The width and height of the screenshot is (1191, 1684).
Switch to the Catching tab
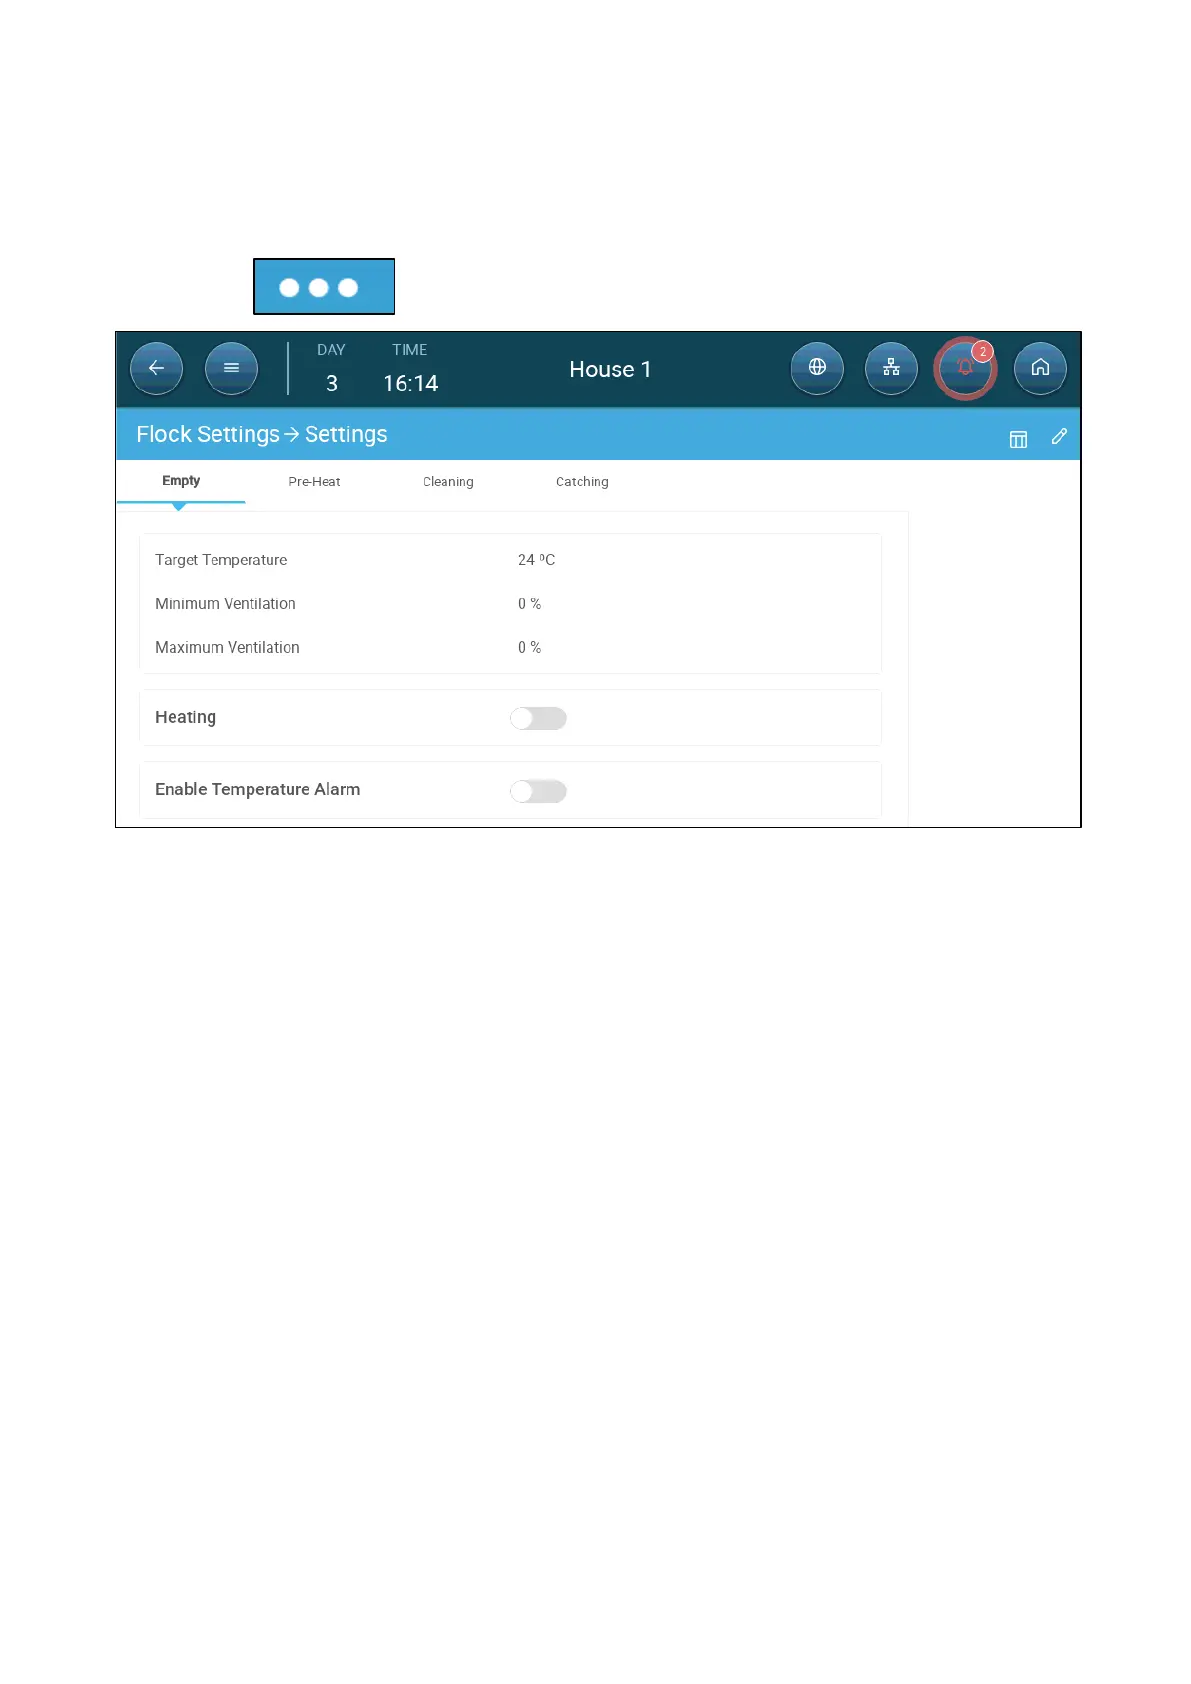(x=582, y=482)
